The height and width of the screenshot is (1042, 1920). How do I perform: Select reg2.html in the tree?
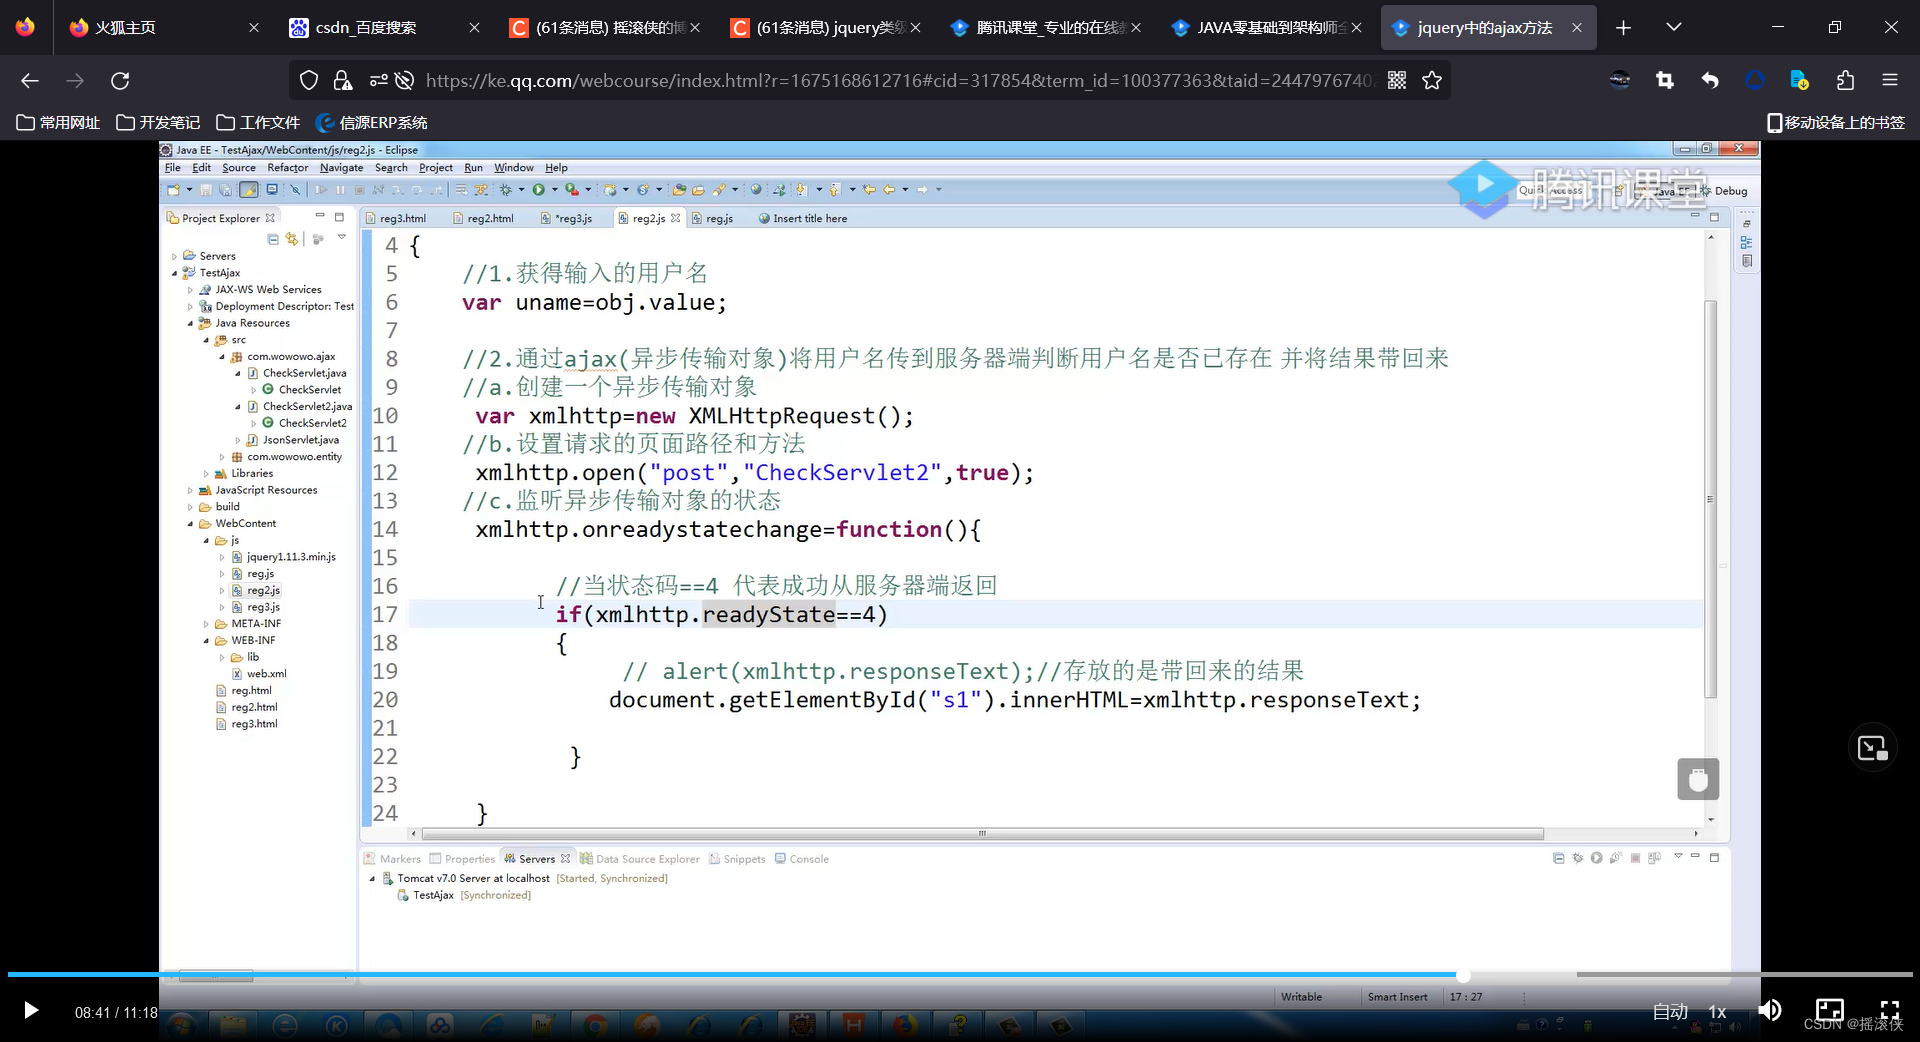click(247, 707)
